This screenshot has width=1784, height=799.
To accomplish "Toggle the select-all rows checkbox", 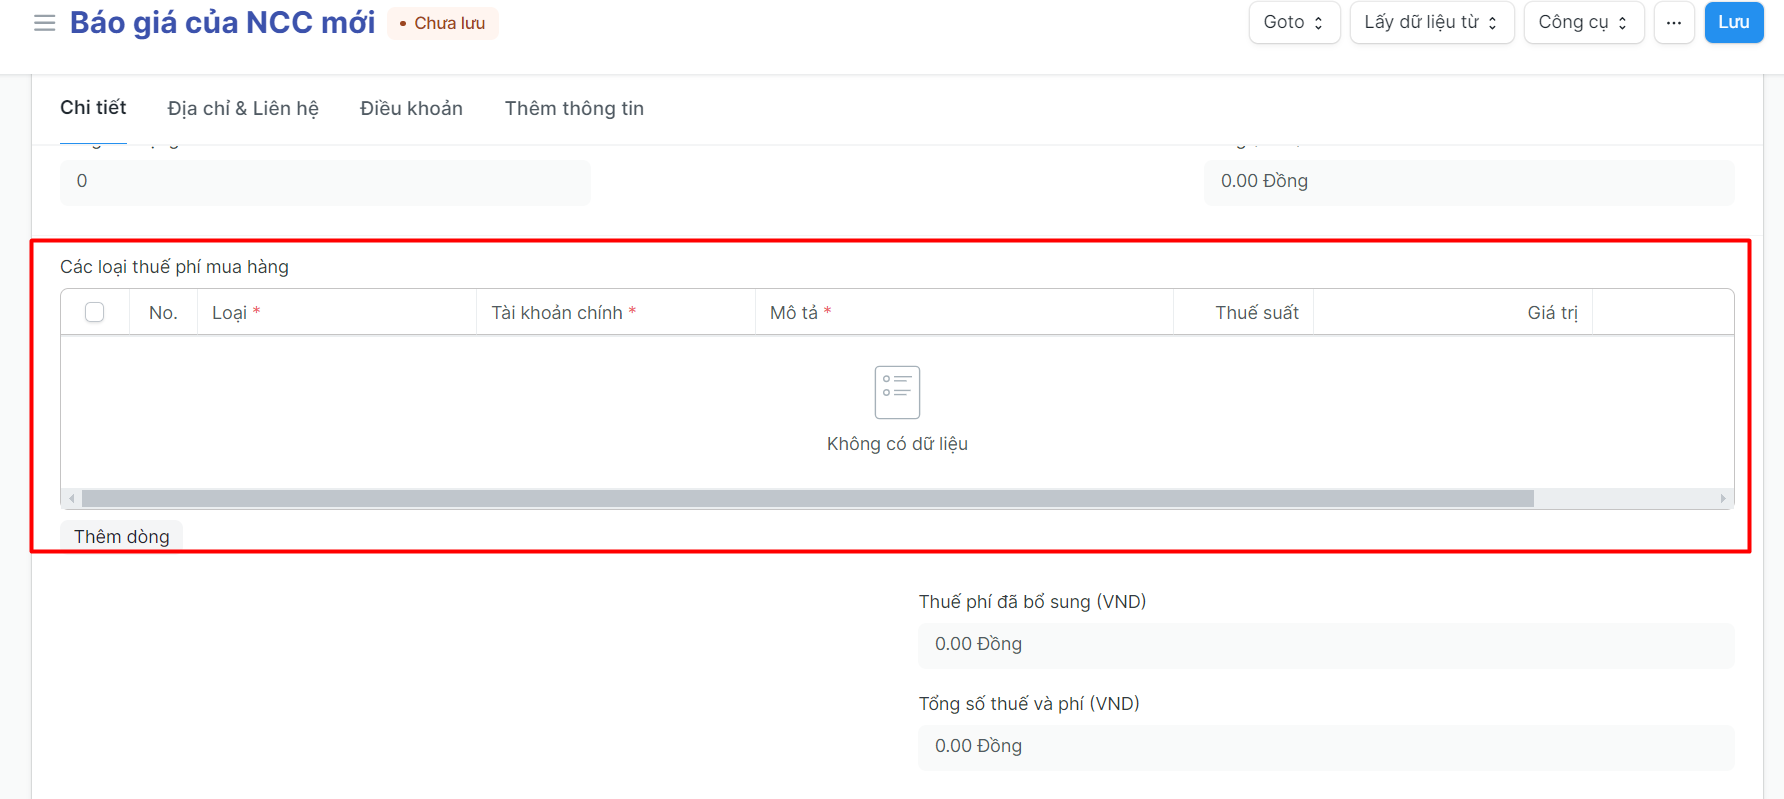I will pos(95,313).
